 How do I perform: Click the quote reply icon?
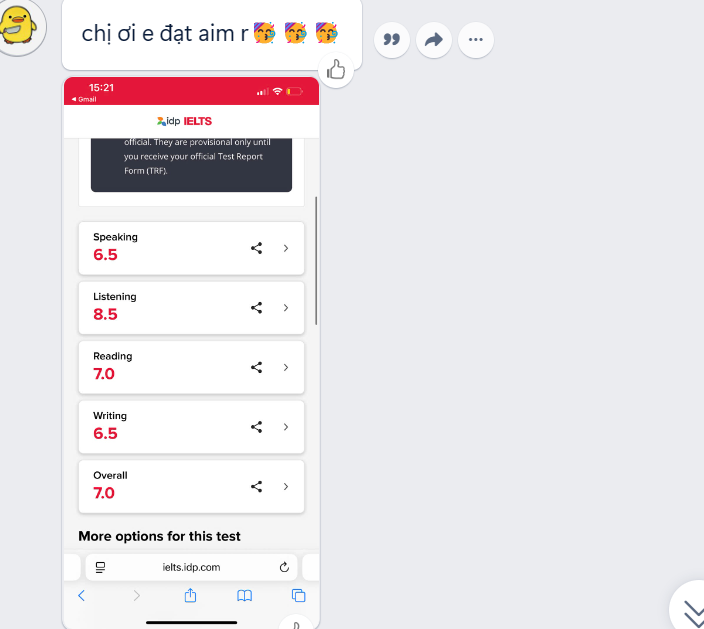point(392,40)
